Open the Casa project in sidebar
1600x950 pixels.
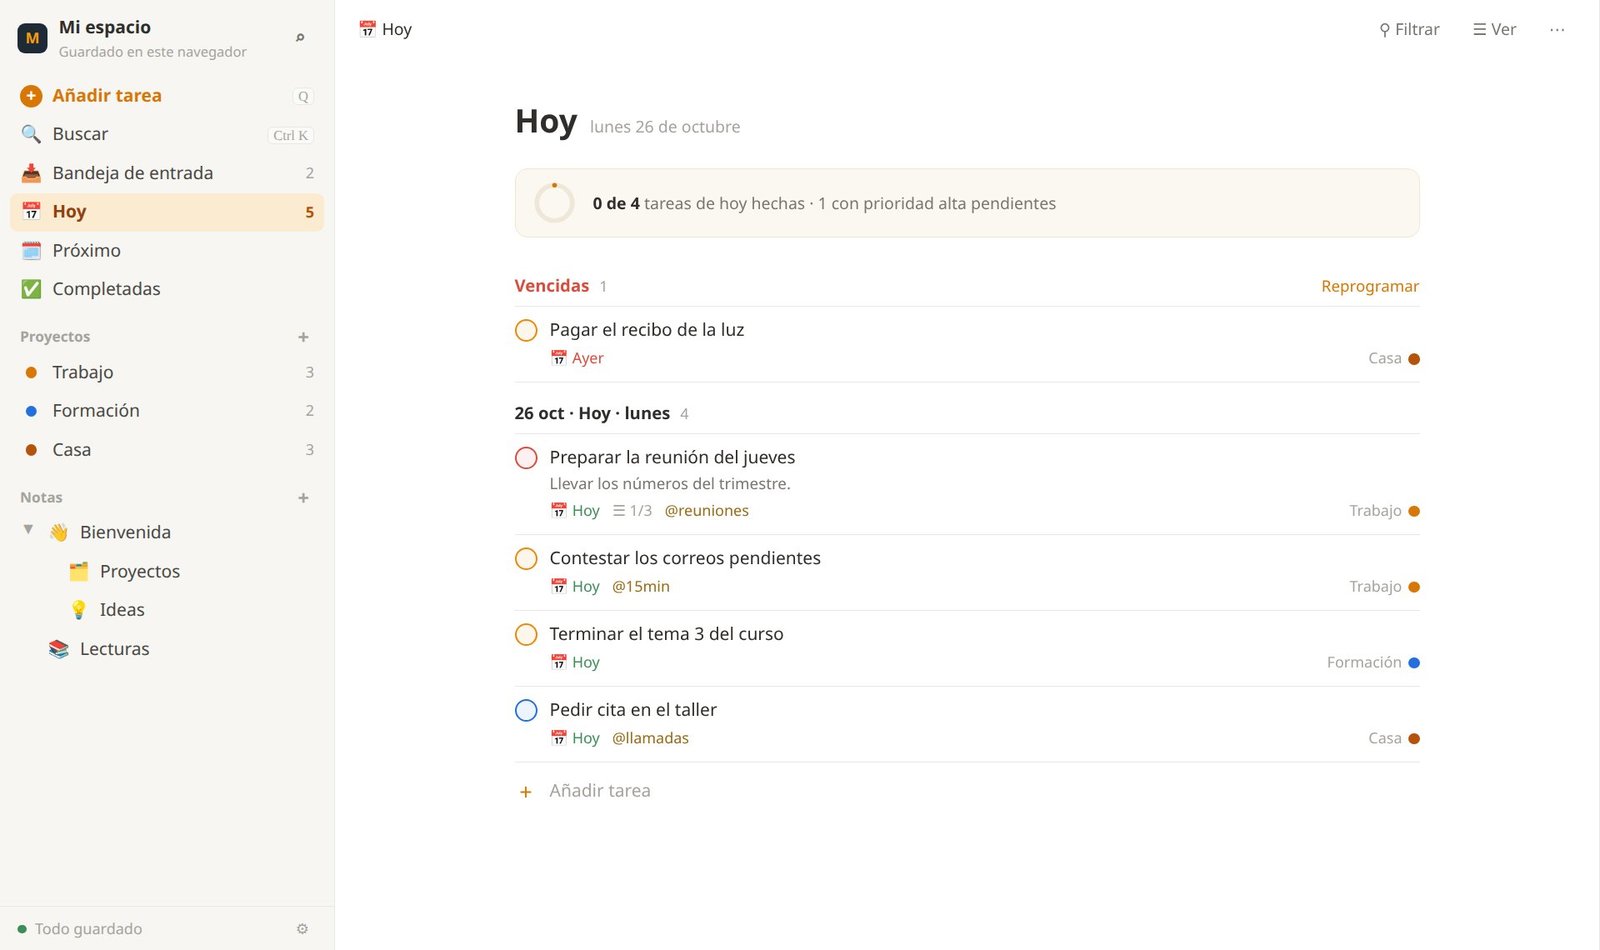(167, 450)
